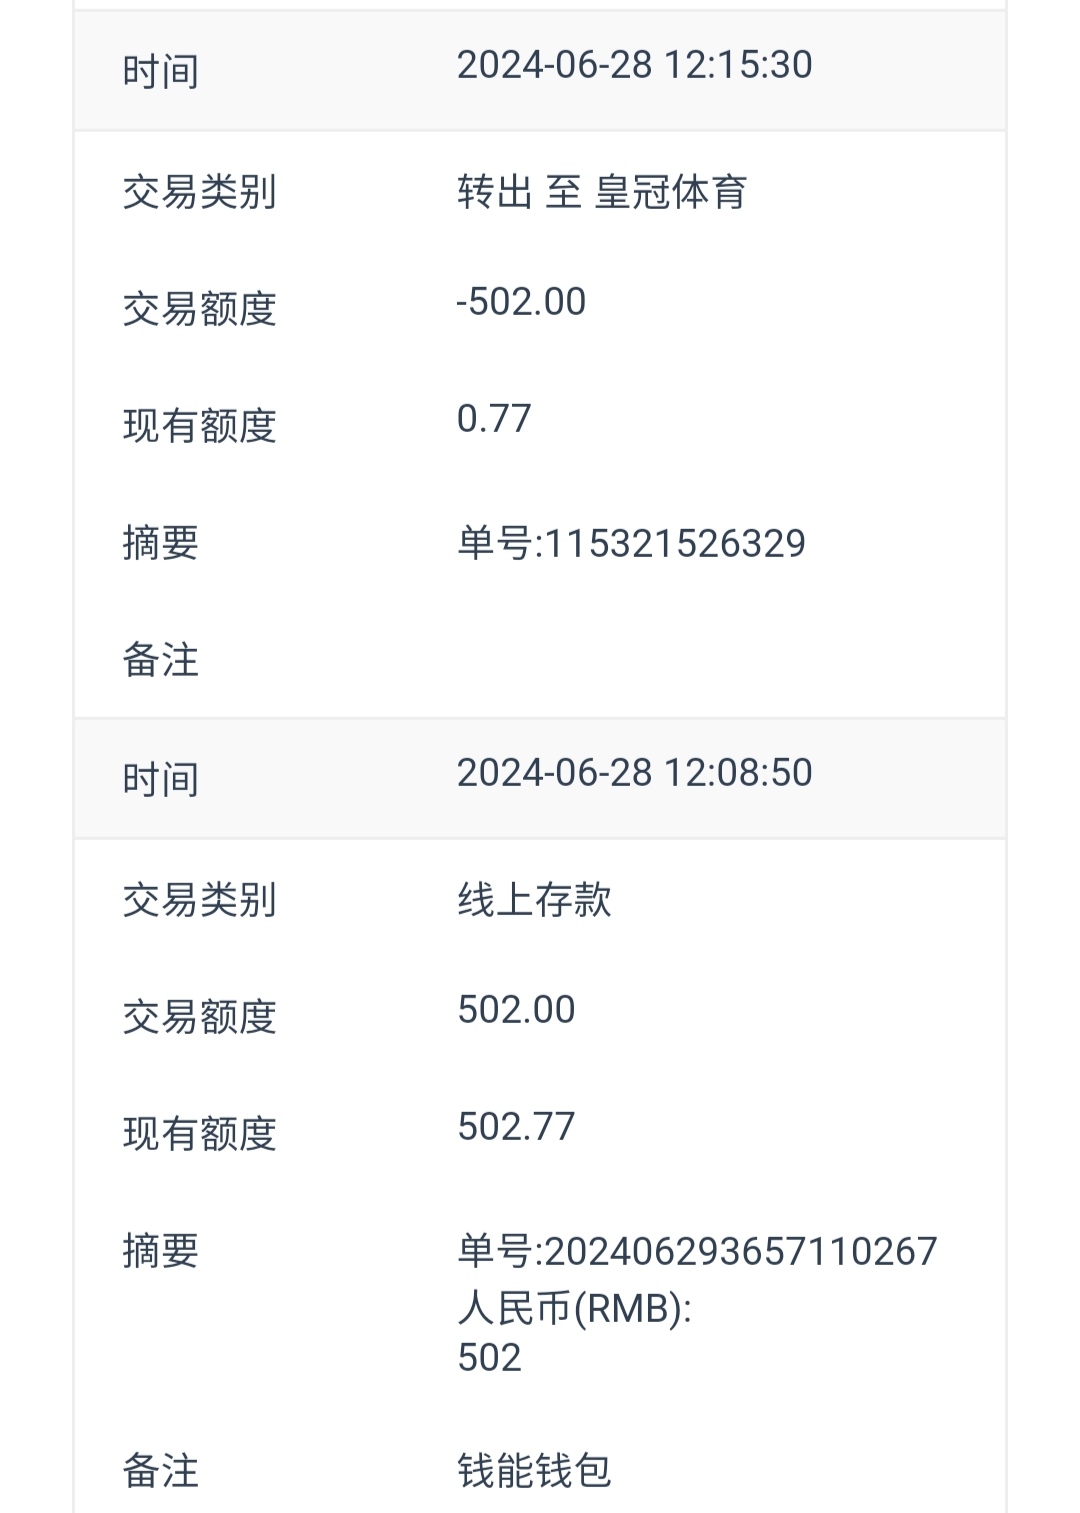The image size is (1080, 1513).
Task: Tap the 时间 label beside 12:15:30
Action: coord(160,72)
